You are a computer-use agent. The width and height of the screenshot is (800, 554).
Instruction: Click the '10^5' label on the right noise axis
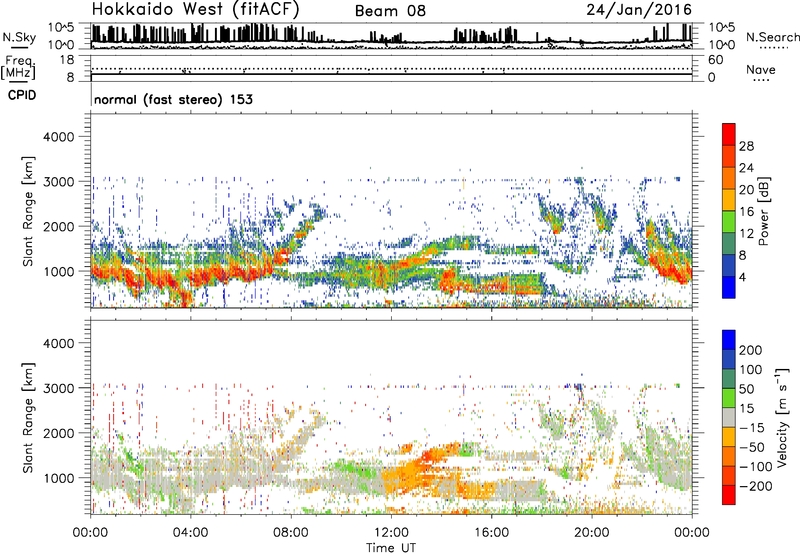coord(721,27)
